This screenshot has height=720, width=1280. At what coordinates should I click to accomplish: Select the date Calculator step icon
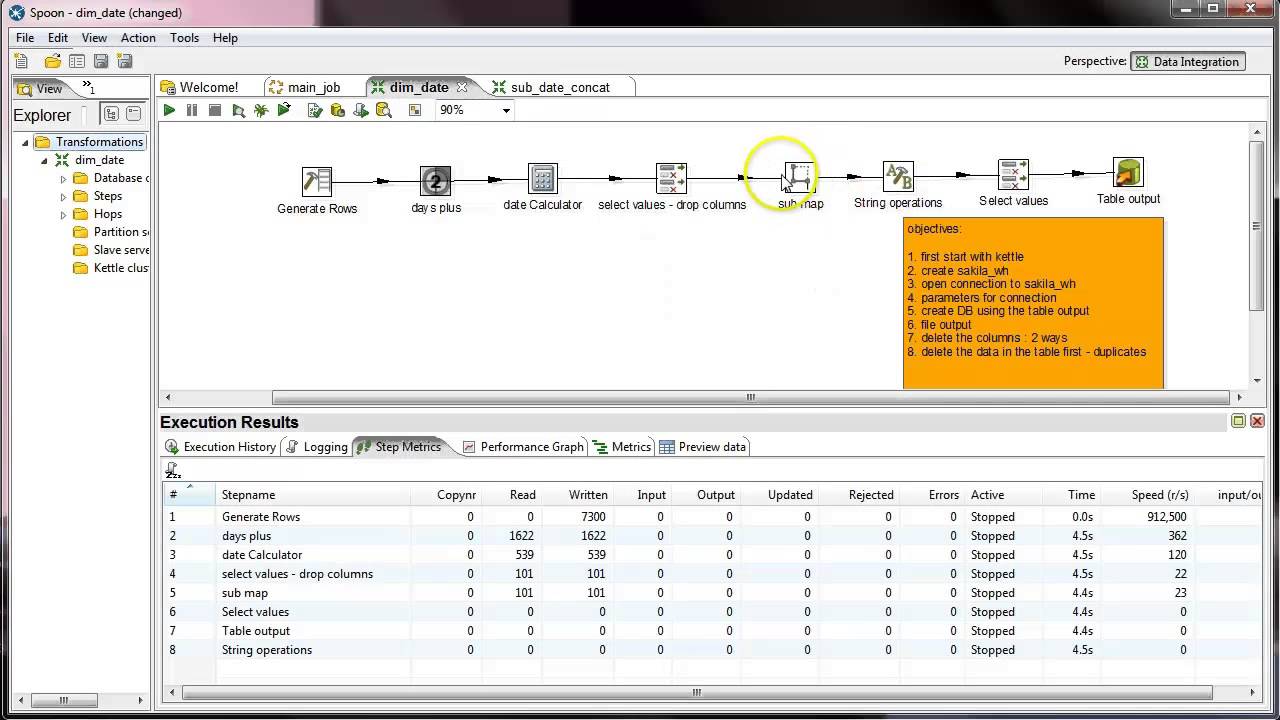click(542, 179)
